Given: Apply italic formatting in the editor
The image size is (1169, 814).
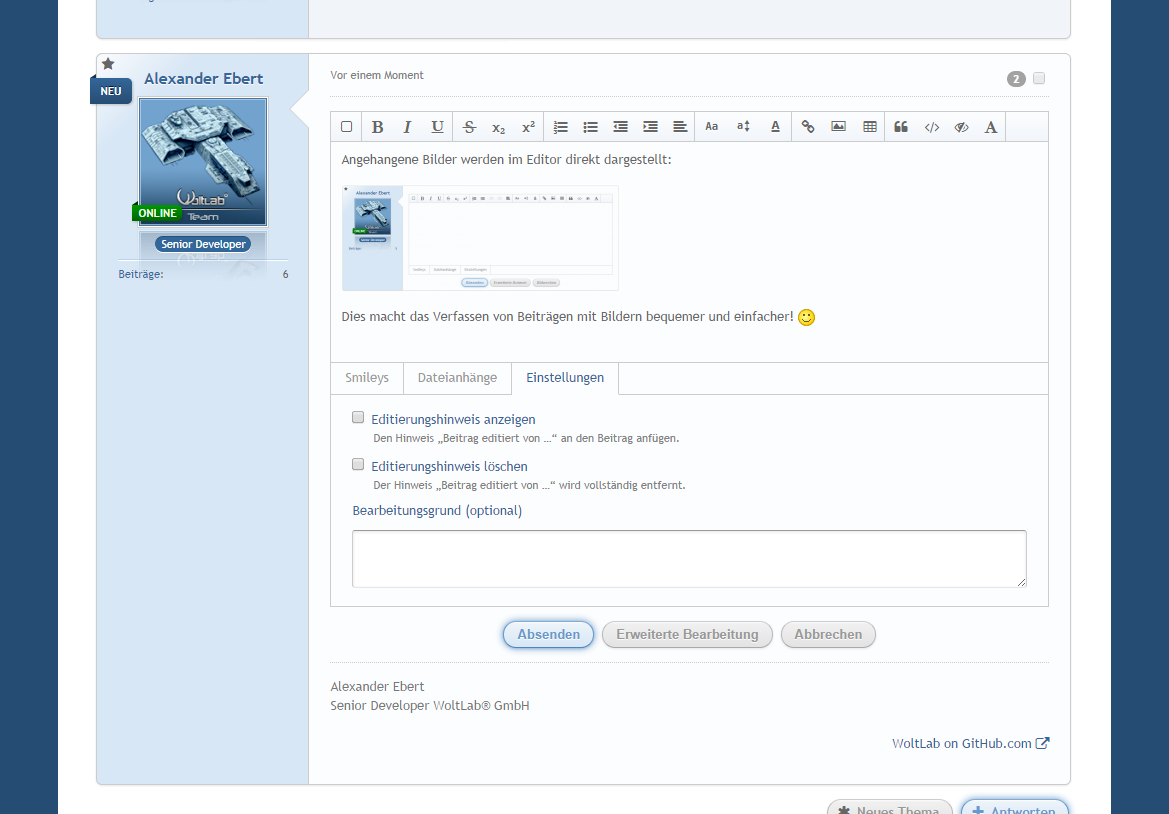Looking at the screenshot, I should coord(407,127).
